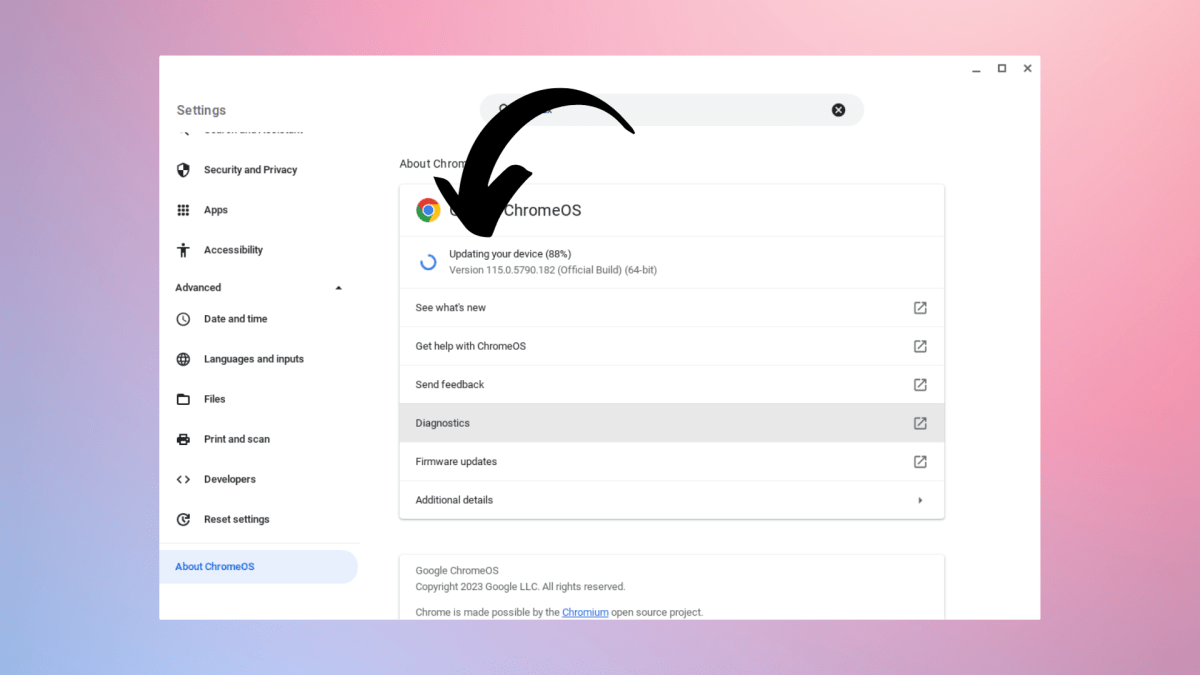Open Languages and inputs settings
Image resolution: width=1200 pixels, height=675 pixels.
click(253, 359)
